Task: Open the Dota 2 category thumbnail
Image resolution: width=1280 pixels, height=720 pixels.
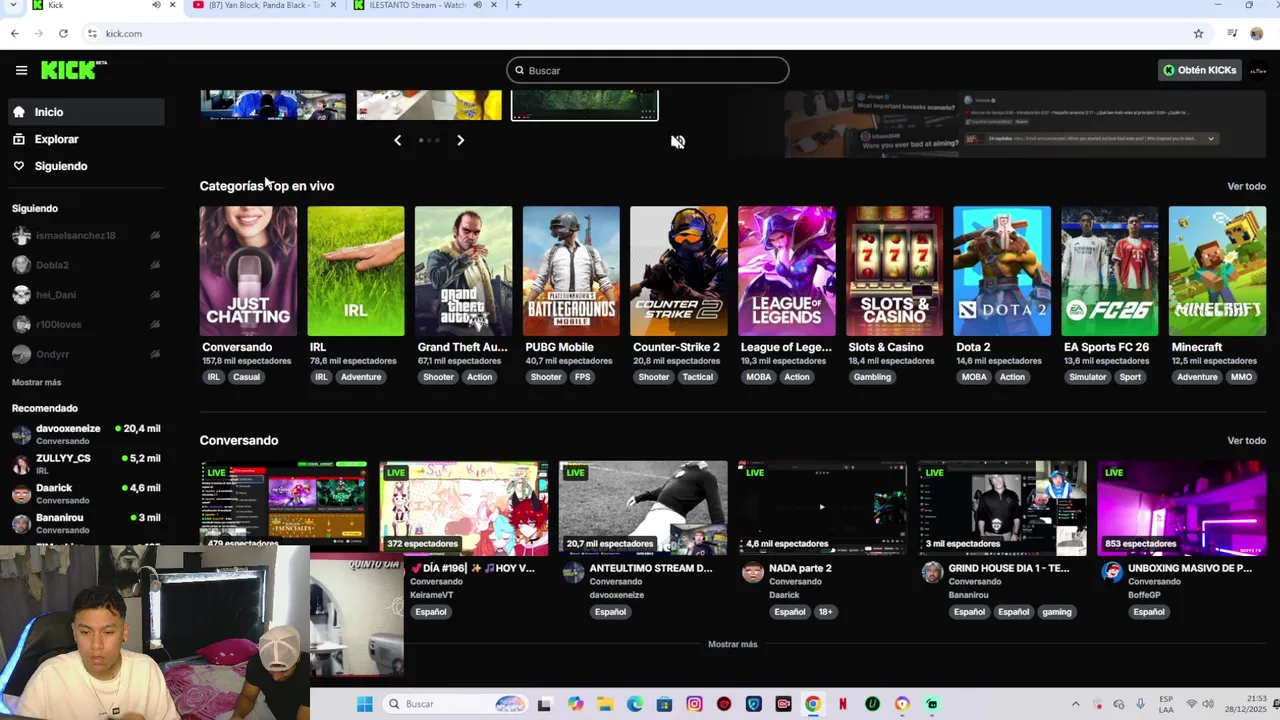Action: tap(1002, 271)
